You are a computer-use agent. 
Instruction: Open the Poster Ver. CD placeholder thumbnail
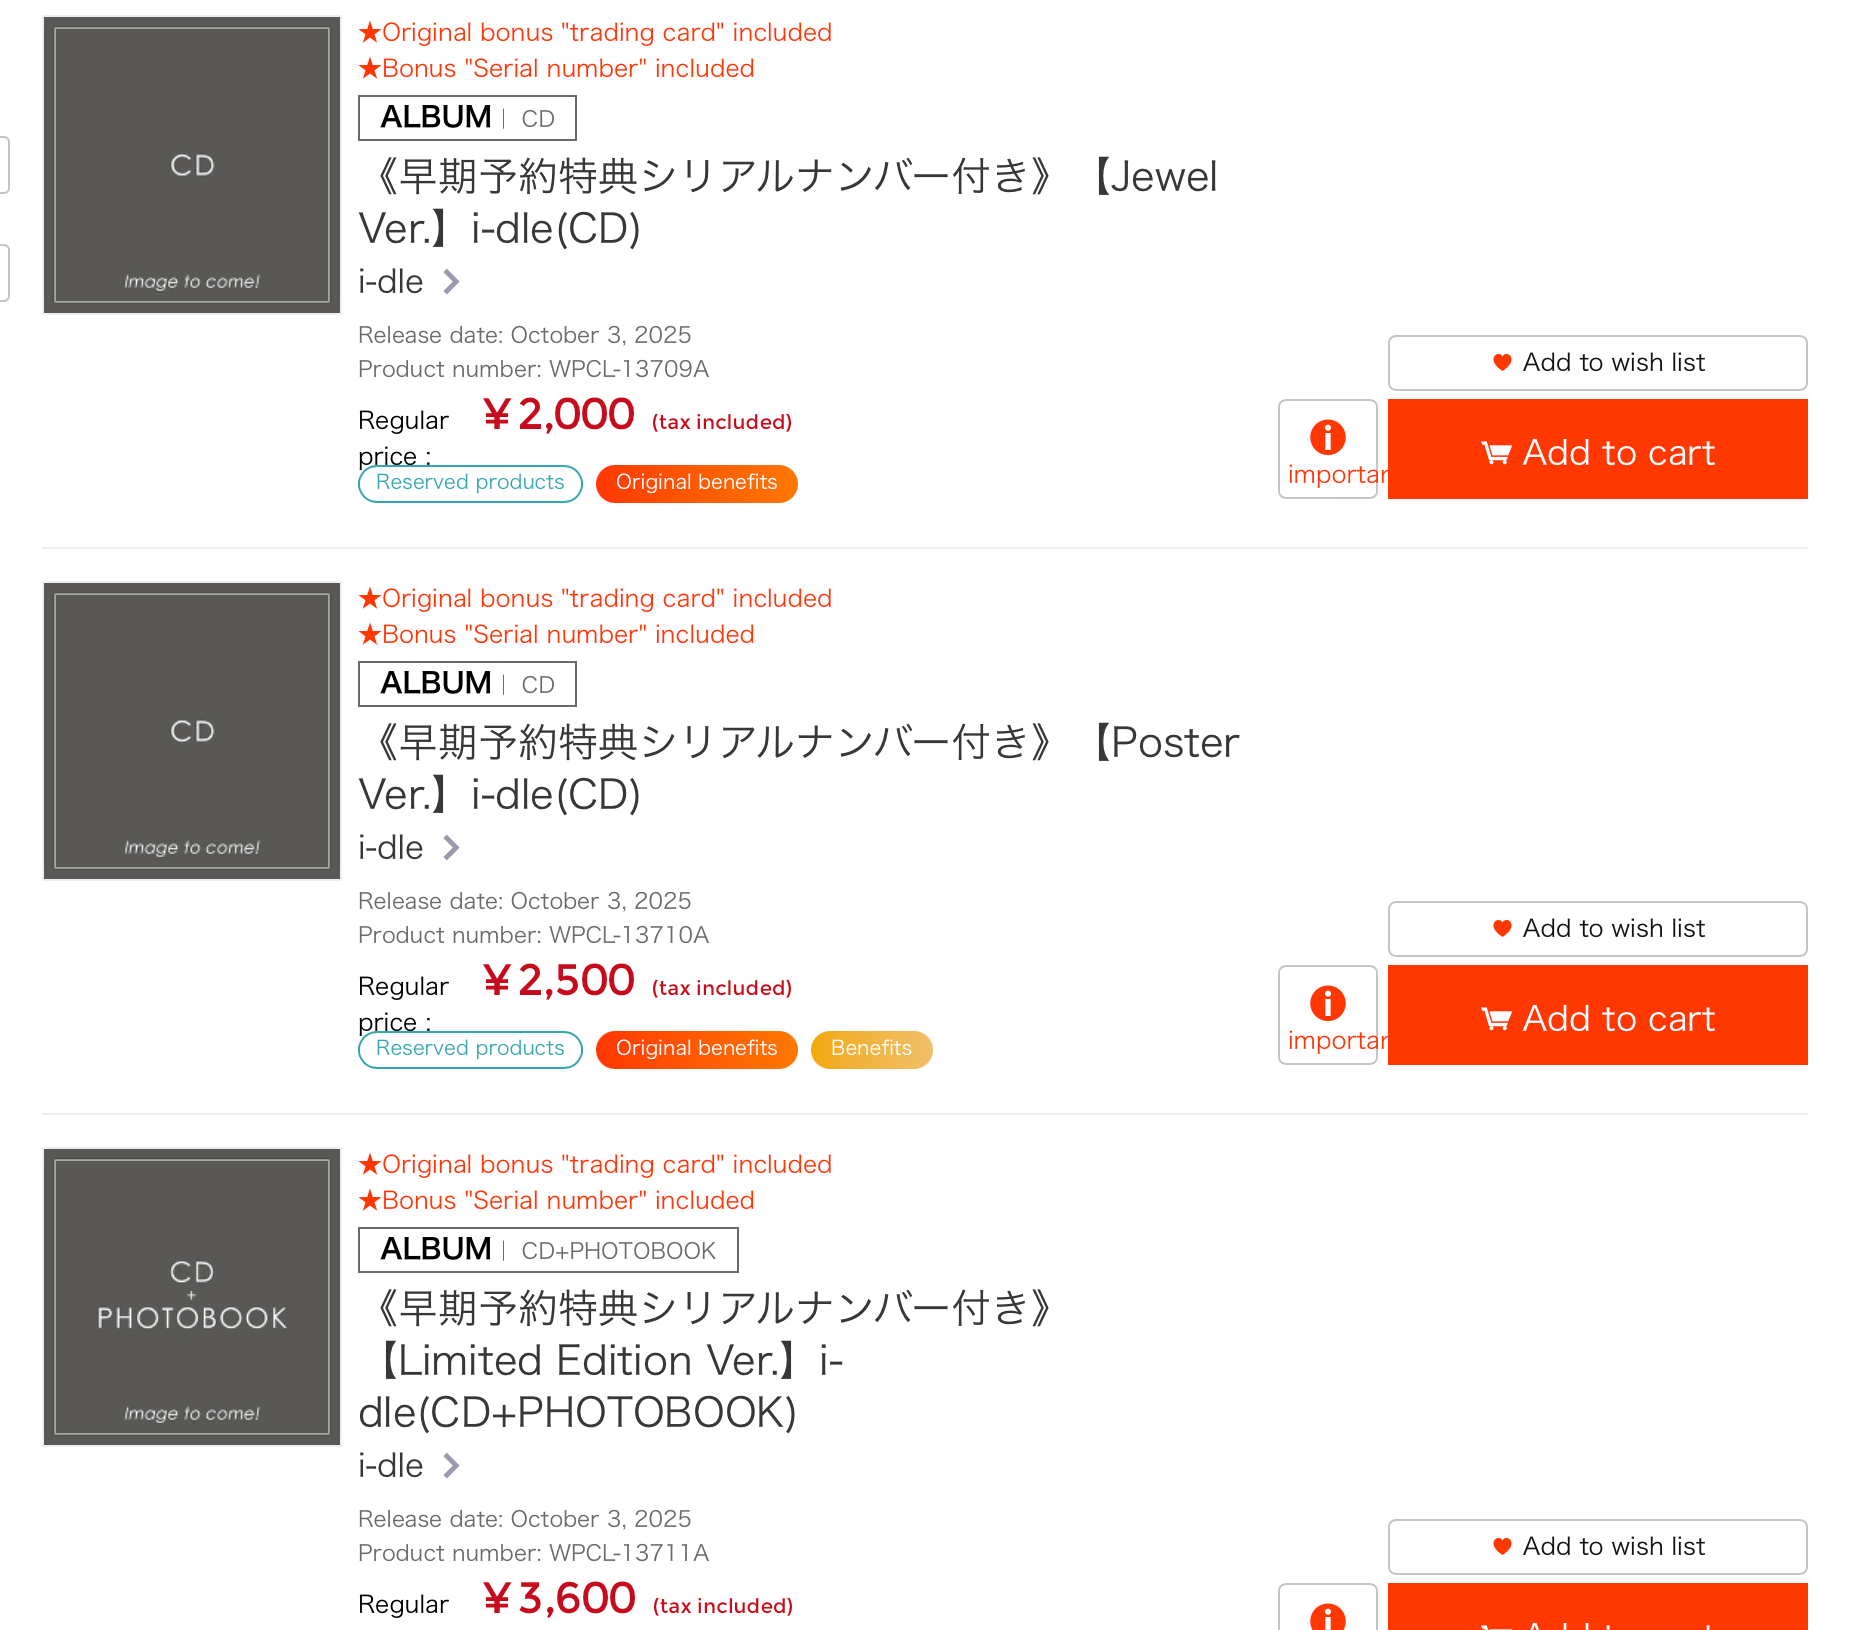[x=192, y=731]
